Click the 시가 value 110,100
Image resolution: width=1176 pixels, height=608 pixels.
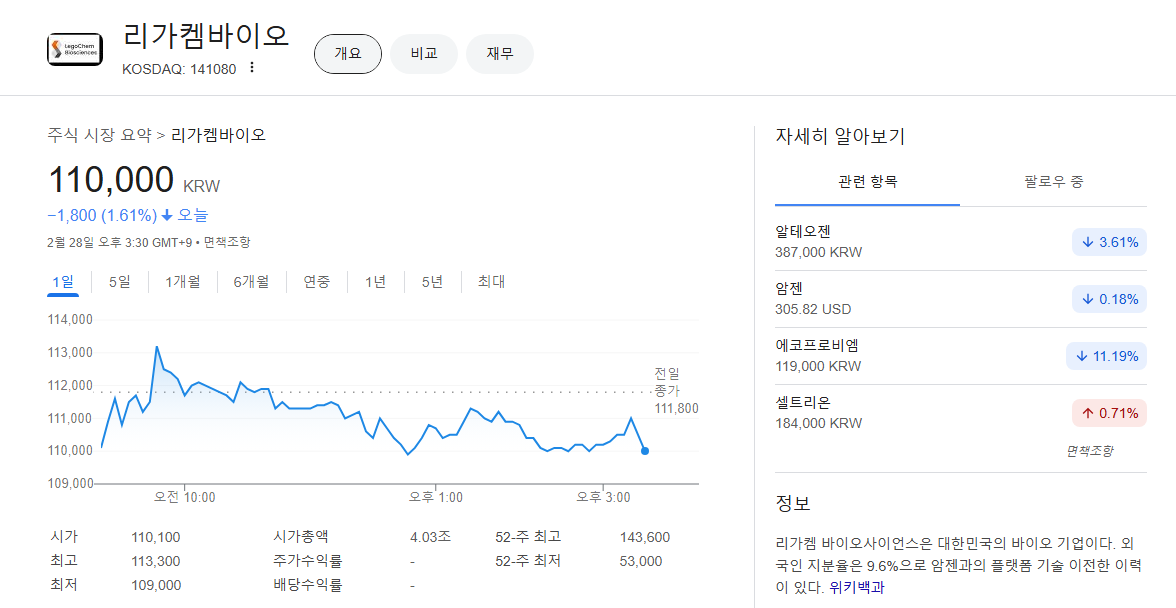click(x=155, y=538)
